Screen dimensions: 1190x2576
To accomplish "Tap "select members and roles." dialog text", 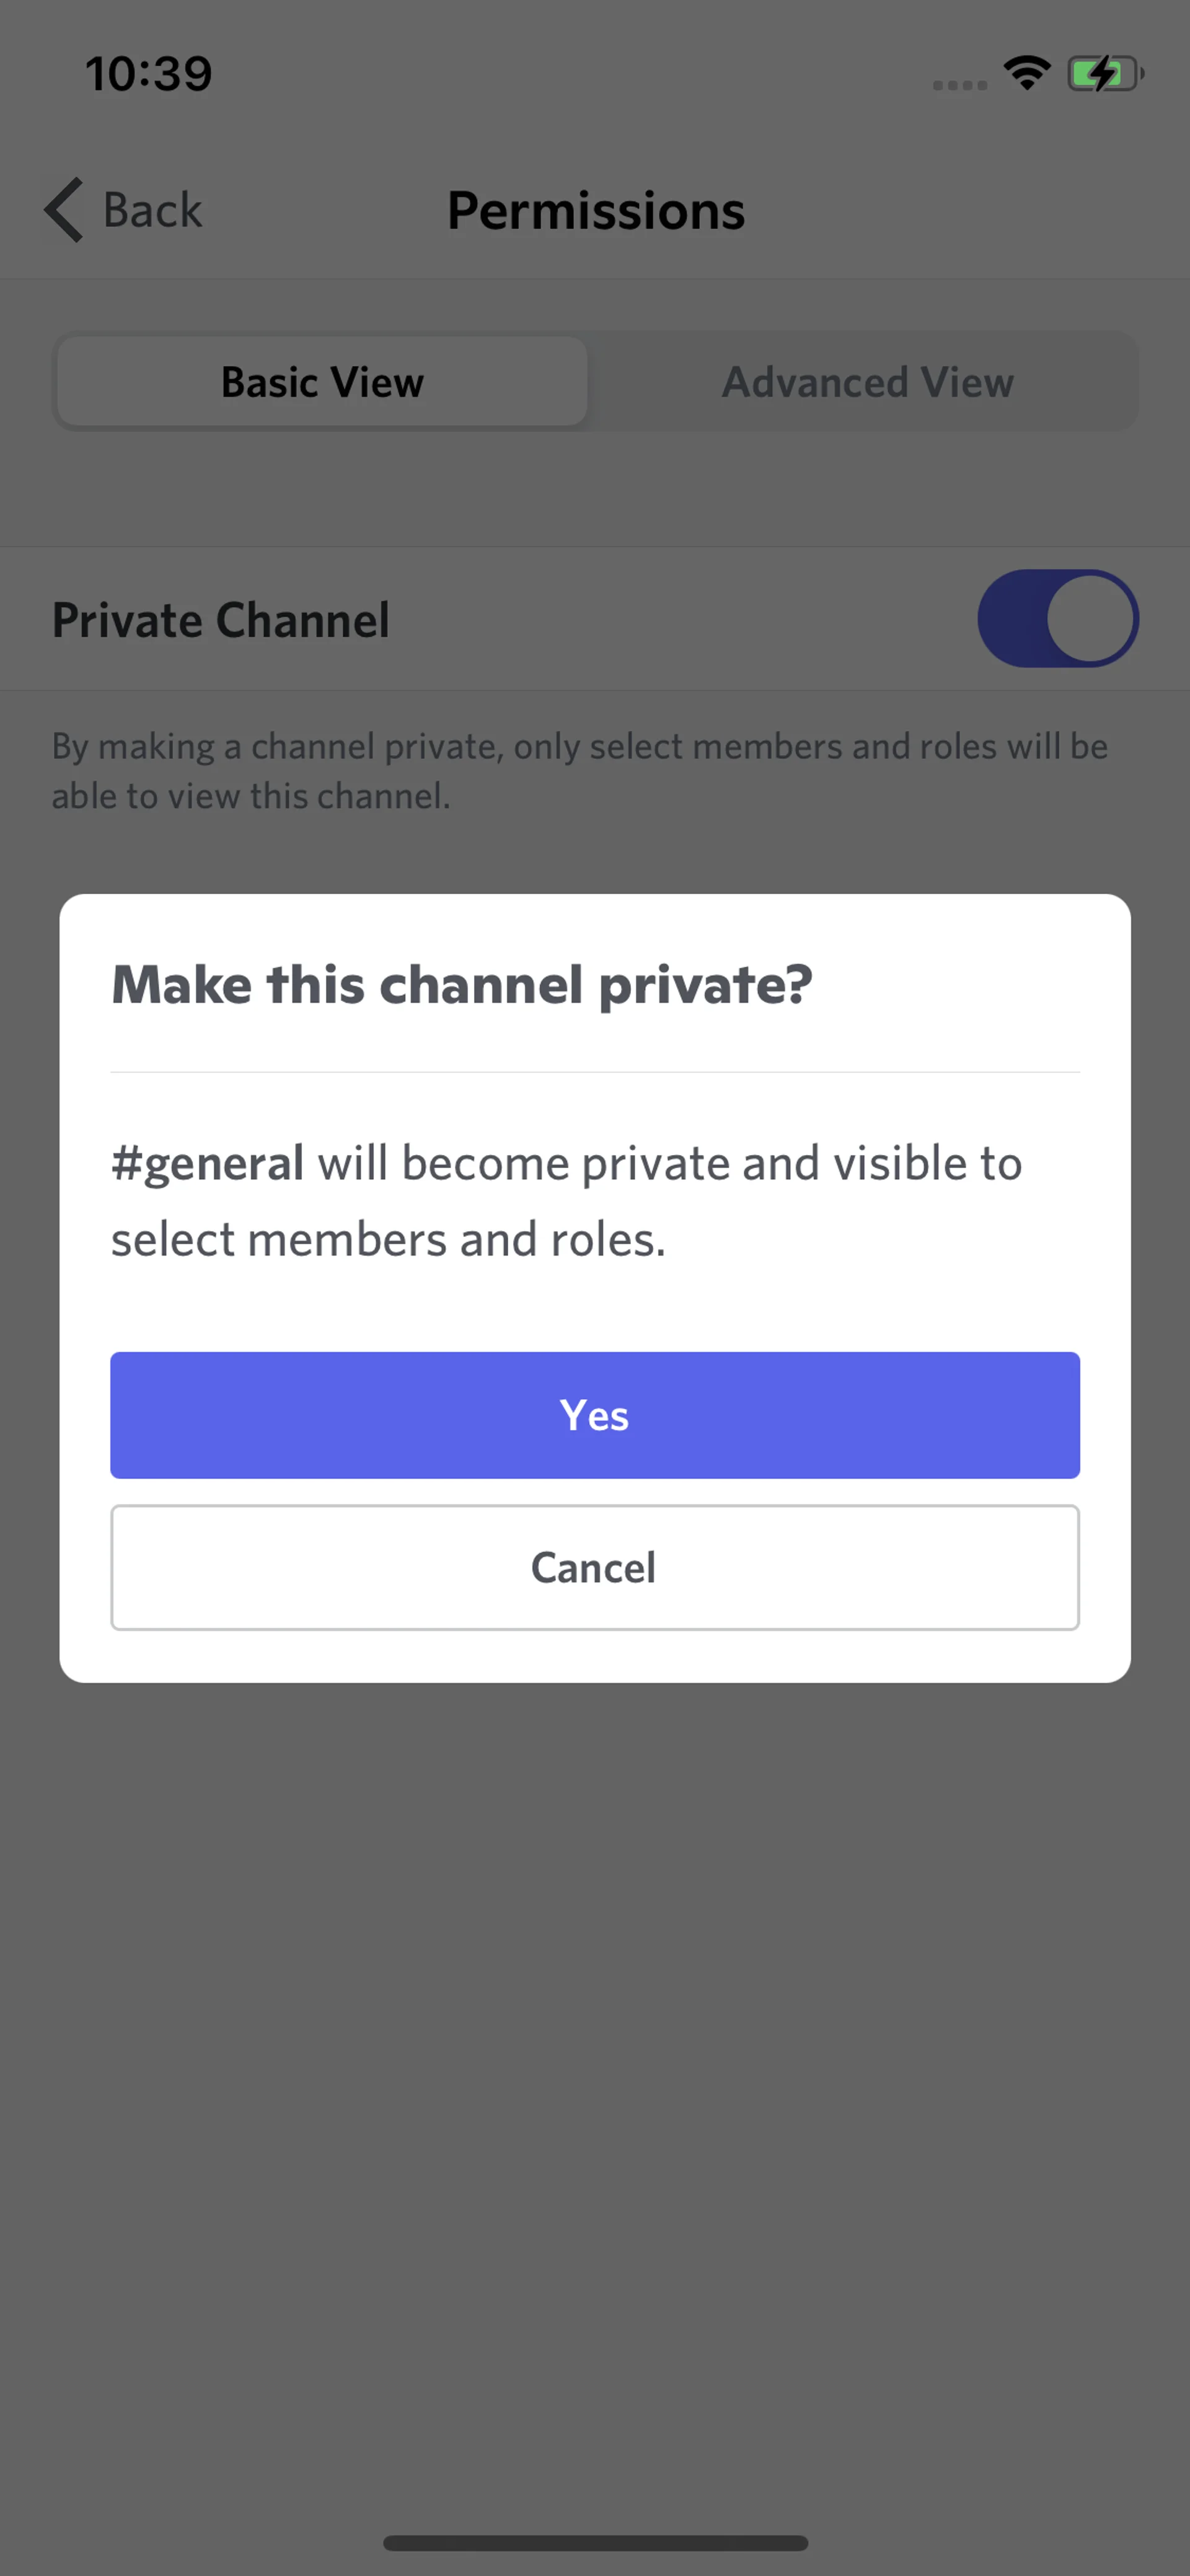I will (388, 1240).
